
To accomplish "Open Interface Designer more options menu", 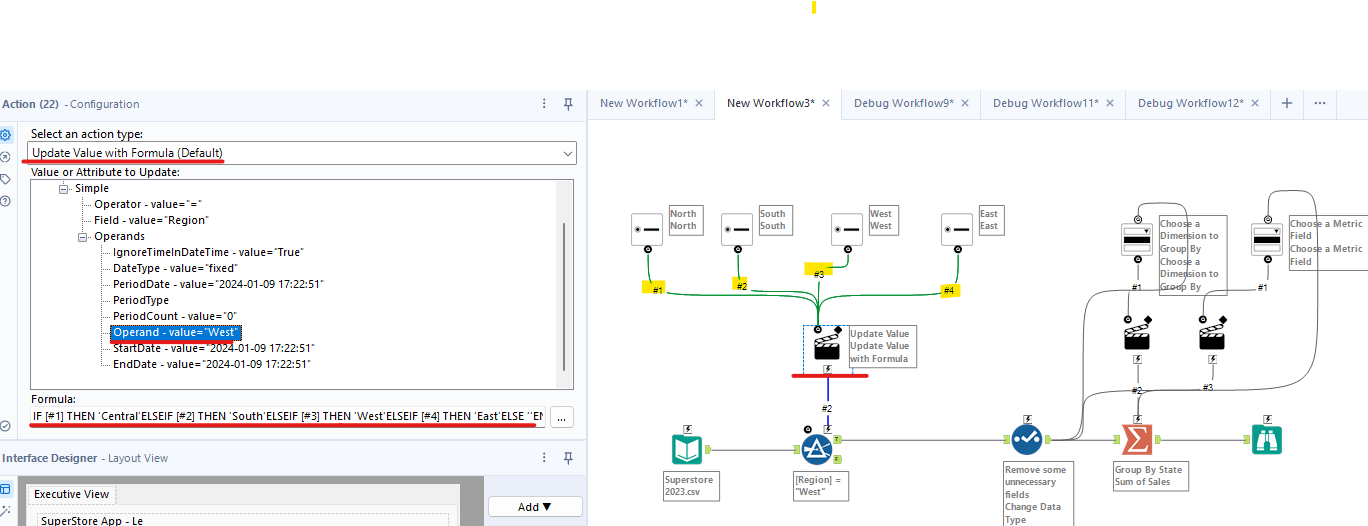I will point(544,458).
